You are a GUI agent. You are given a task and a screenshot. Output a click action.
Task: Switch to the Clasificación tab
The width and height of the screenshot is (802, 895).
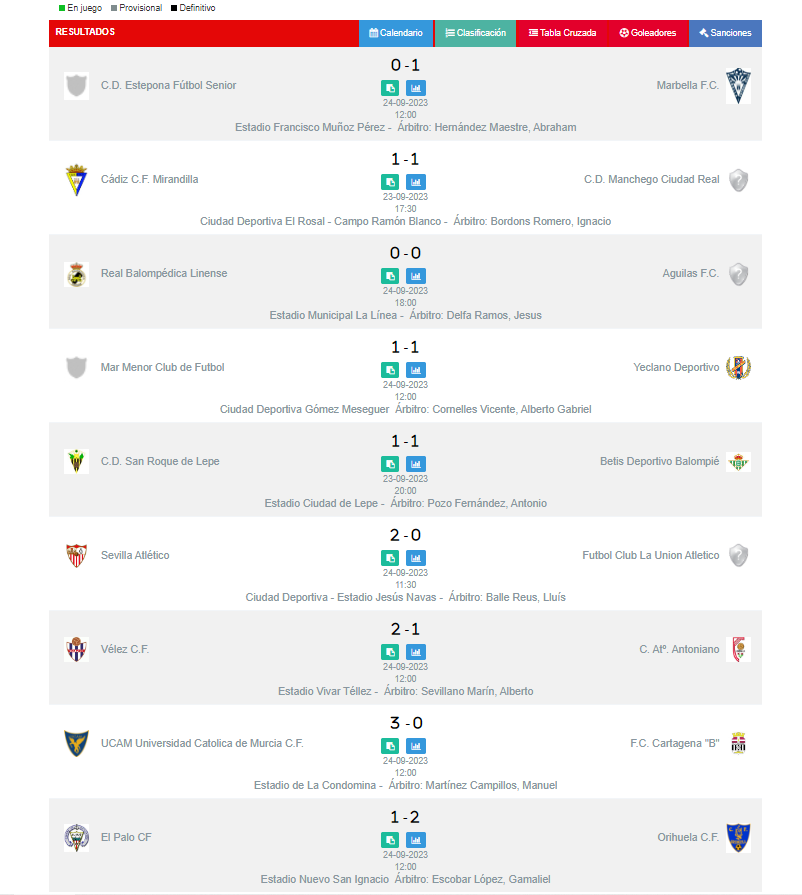pos(475,33)
